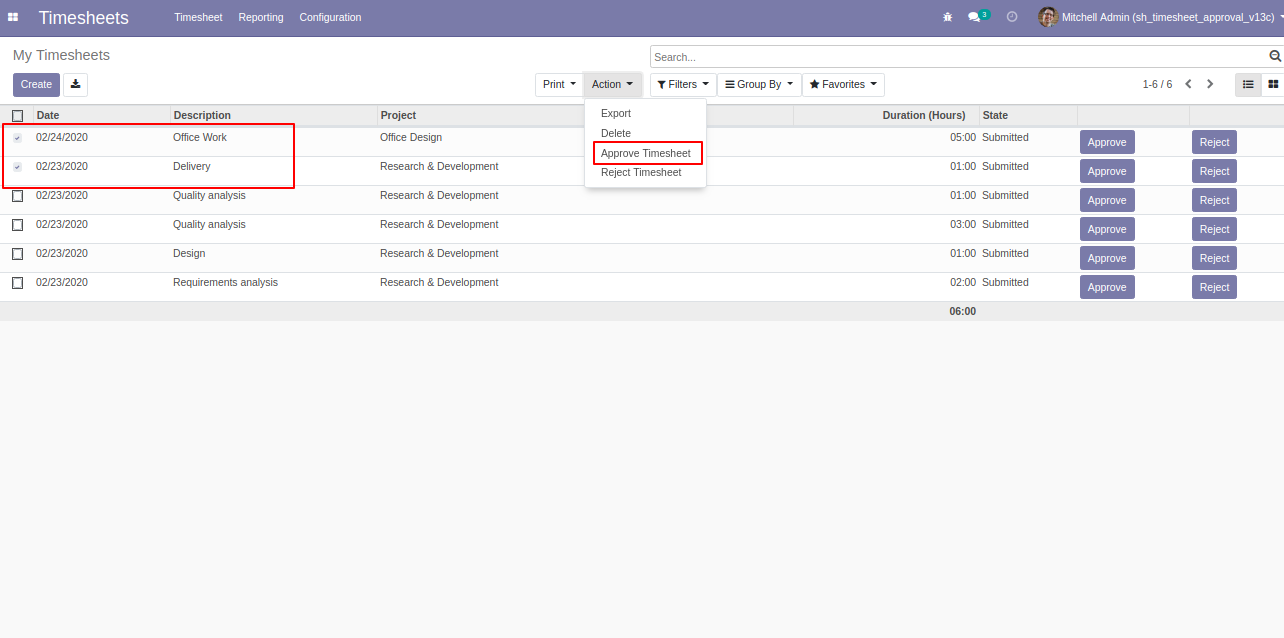The image size is (1284, 638).
Task: Check the Design row checkbox
Action: [17, 254]
